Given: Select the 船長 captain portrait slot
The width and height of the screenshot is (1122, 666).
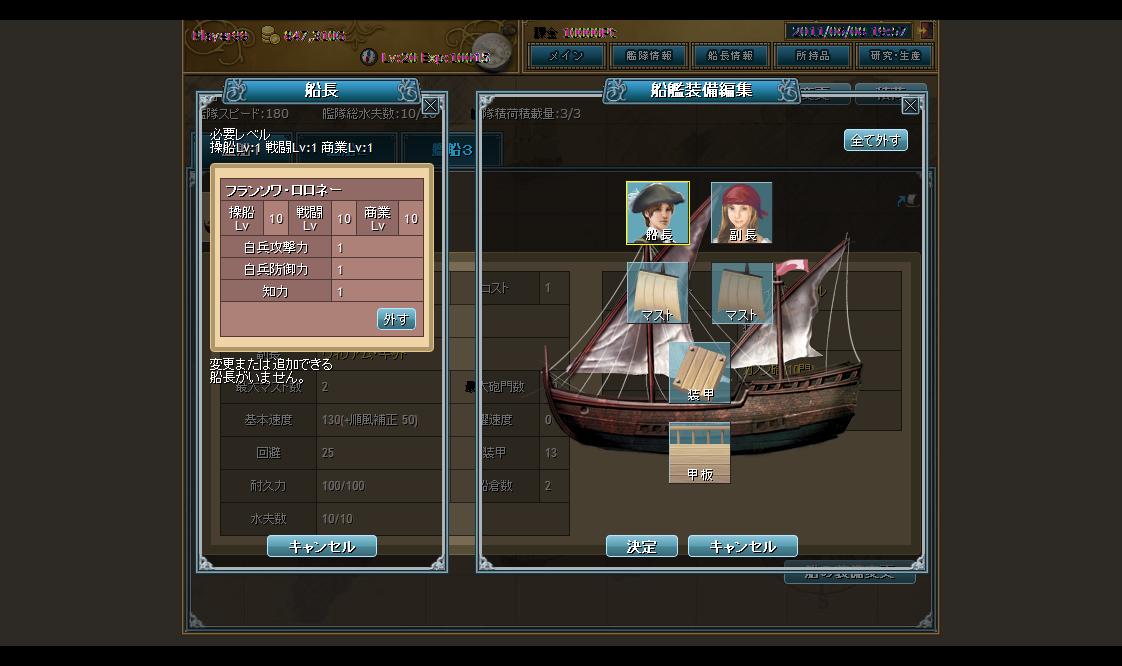Looking at the screenshot, I should tap(658, 213).
